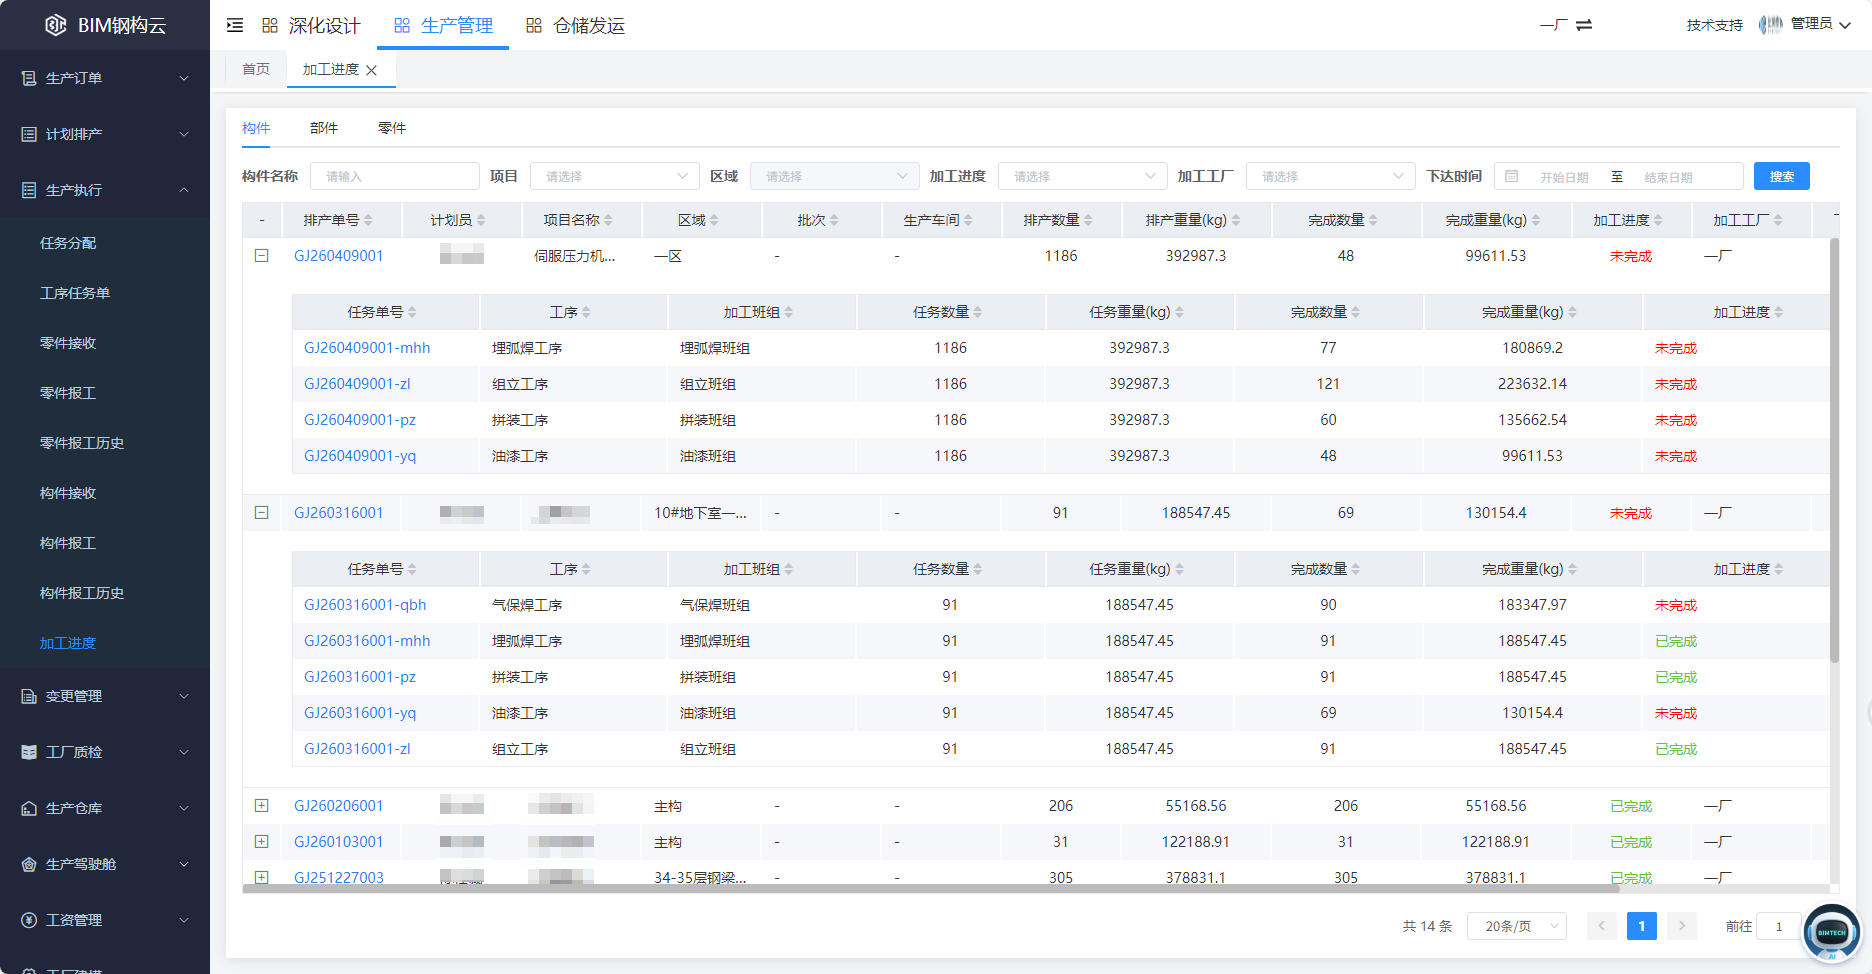Click the table's vertical scrollbar

pos(1834,450)
